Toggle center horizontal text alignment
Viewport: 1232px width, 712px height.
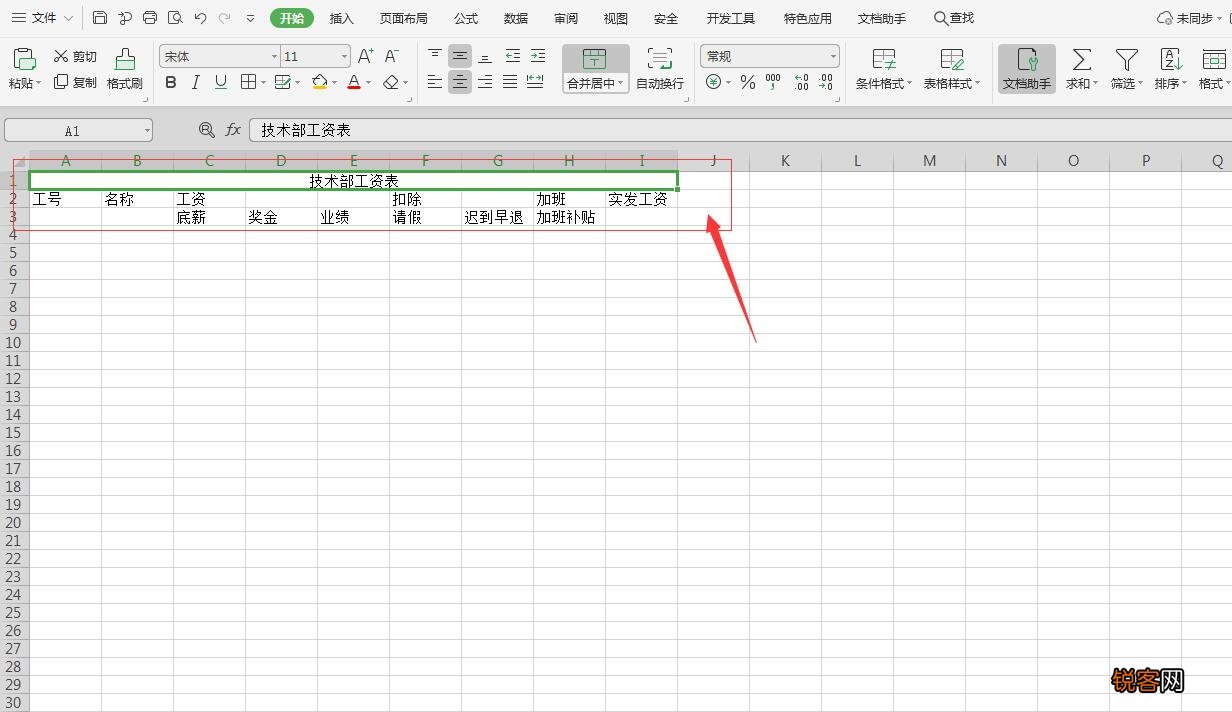(460, 82)
